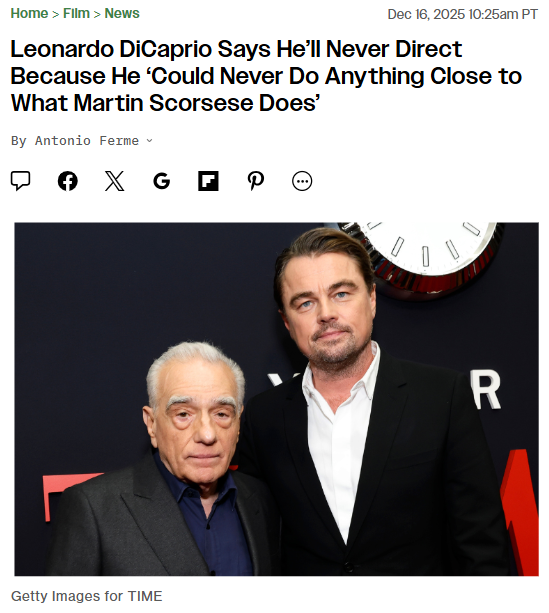The image size is (549, 613).
Task: Open the Film breadcrumb section
Action: pos(76,13)
